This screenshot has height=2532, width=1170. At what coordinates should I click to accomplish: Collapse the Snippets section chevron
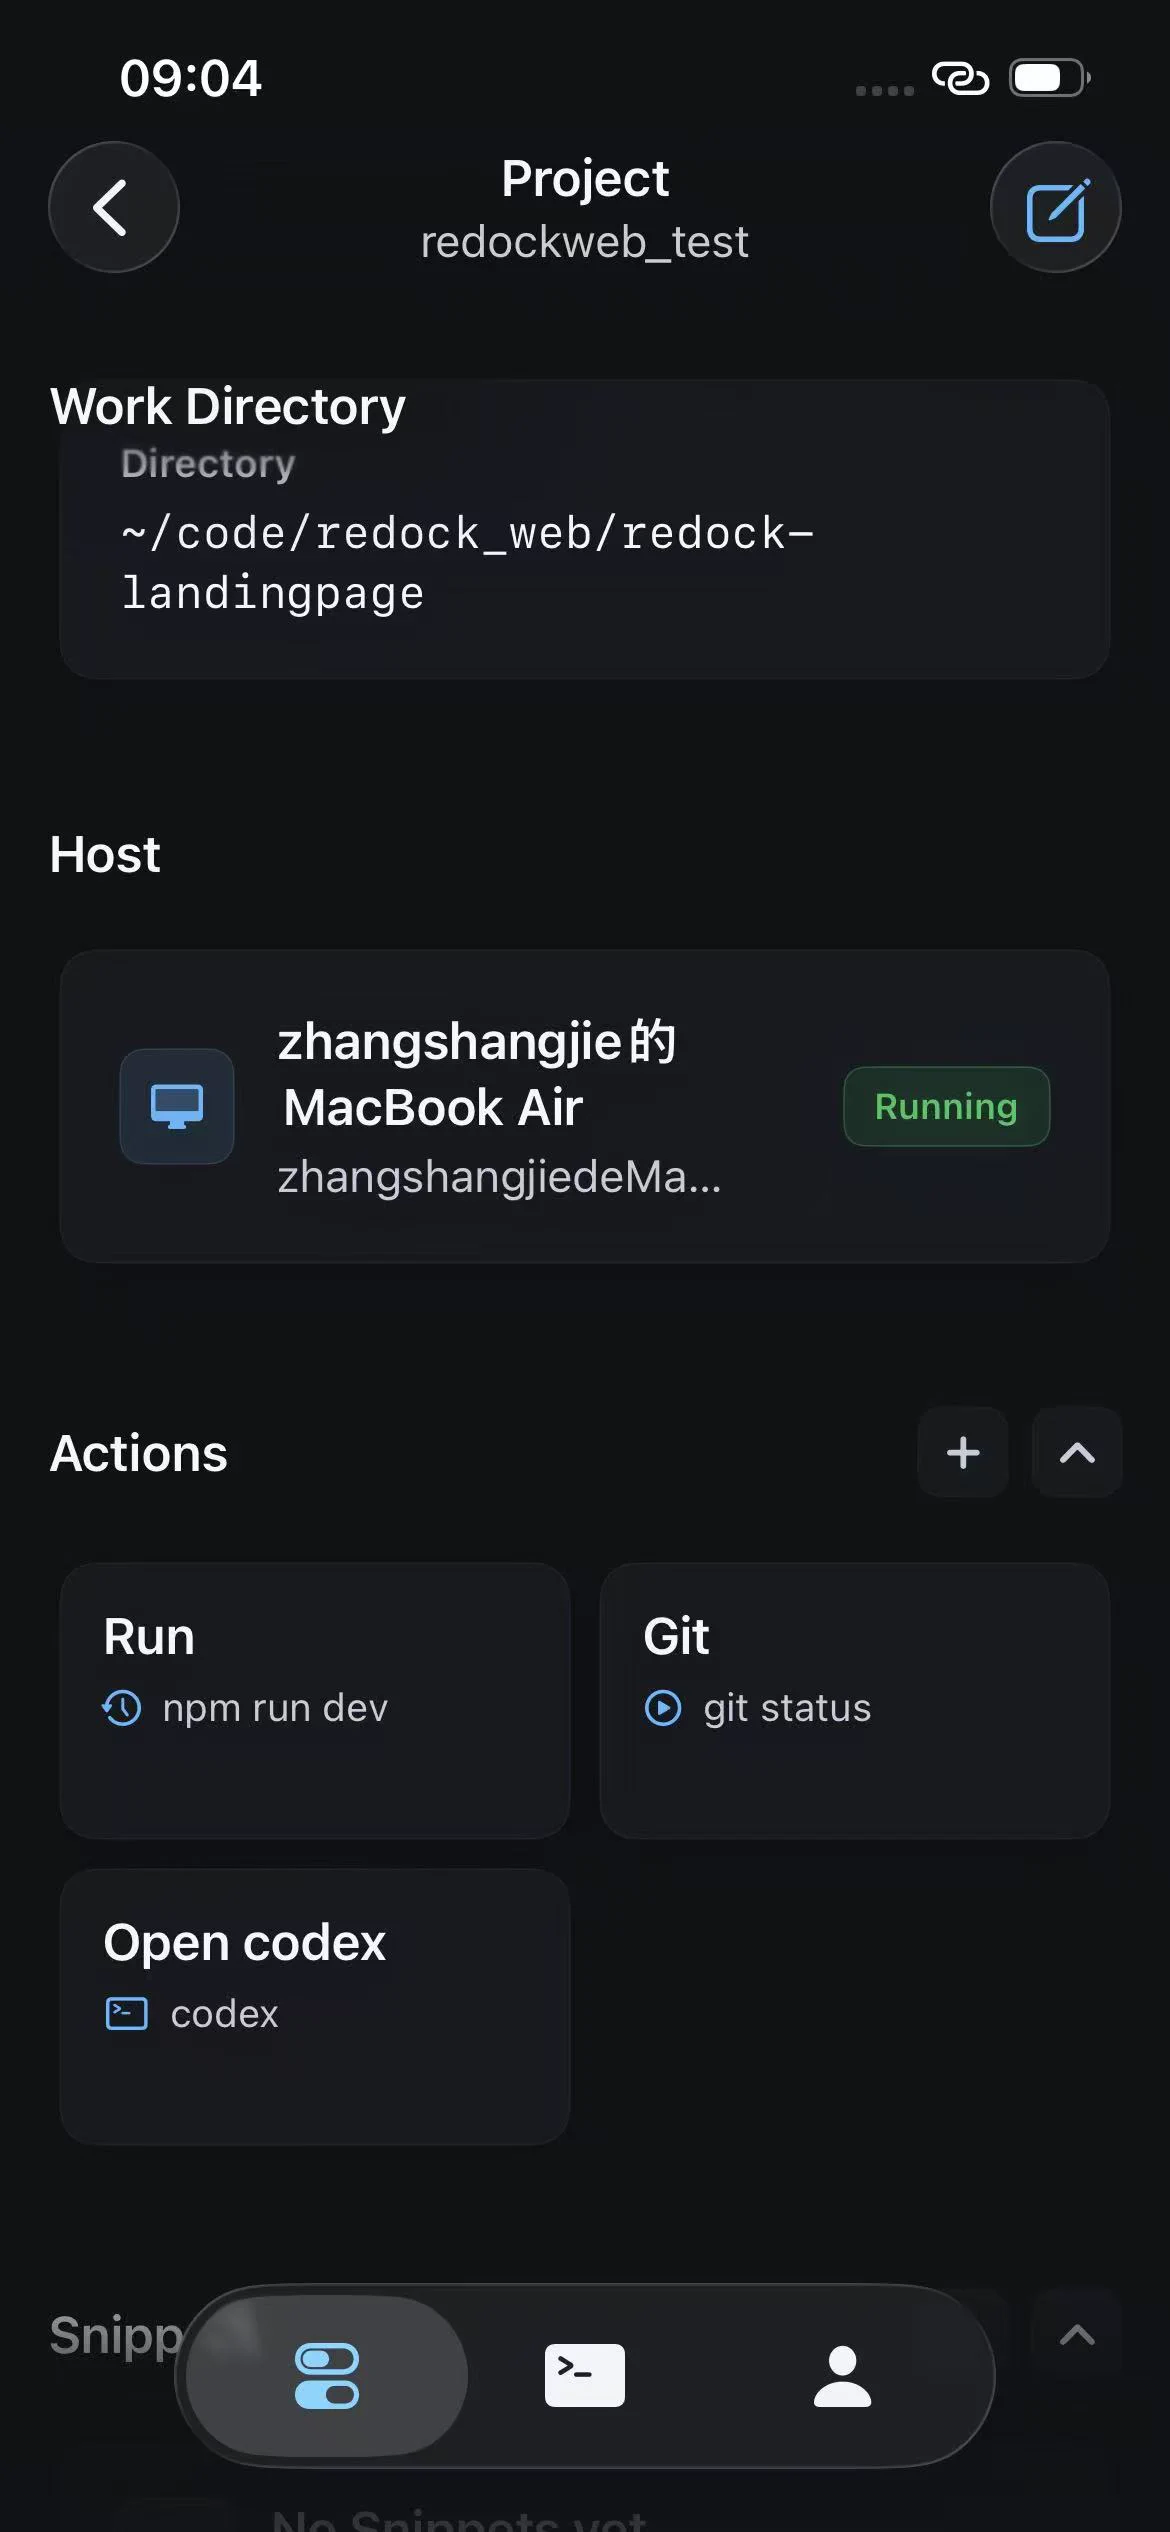click(1077, 2335)
